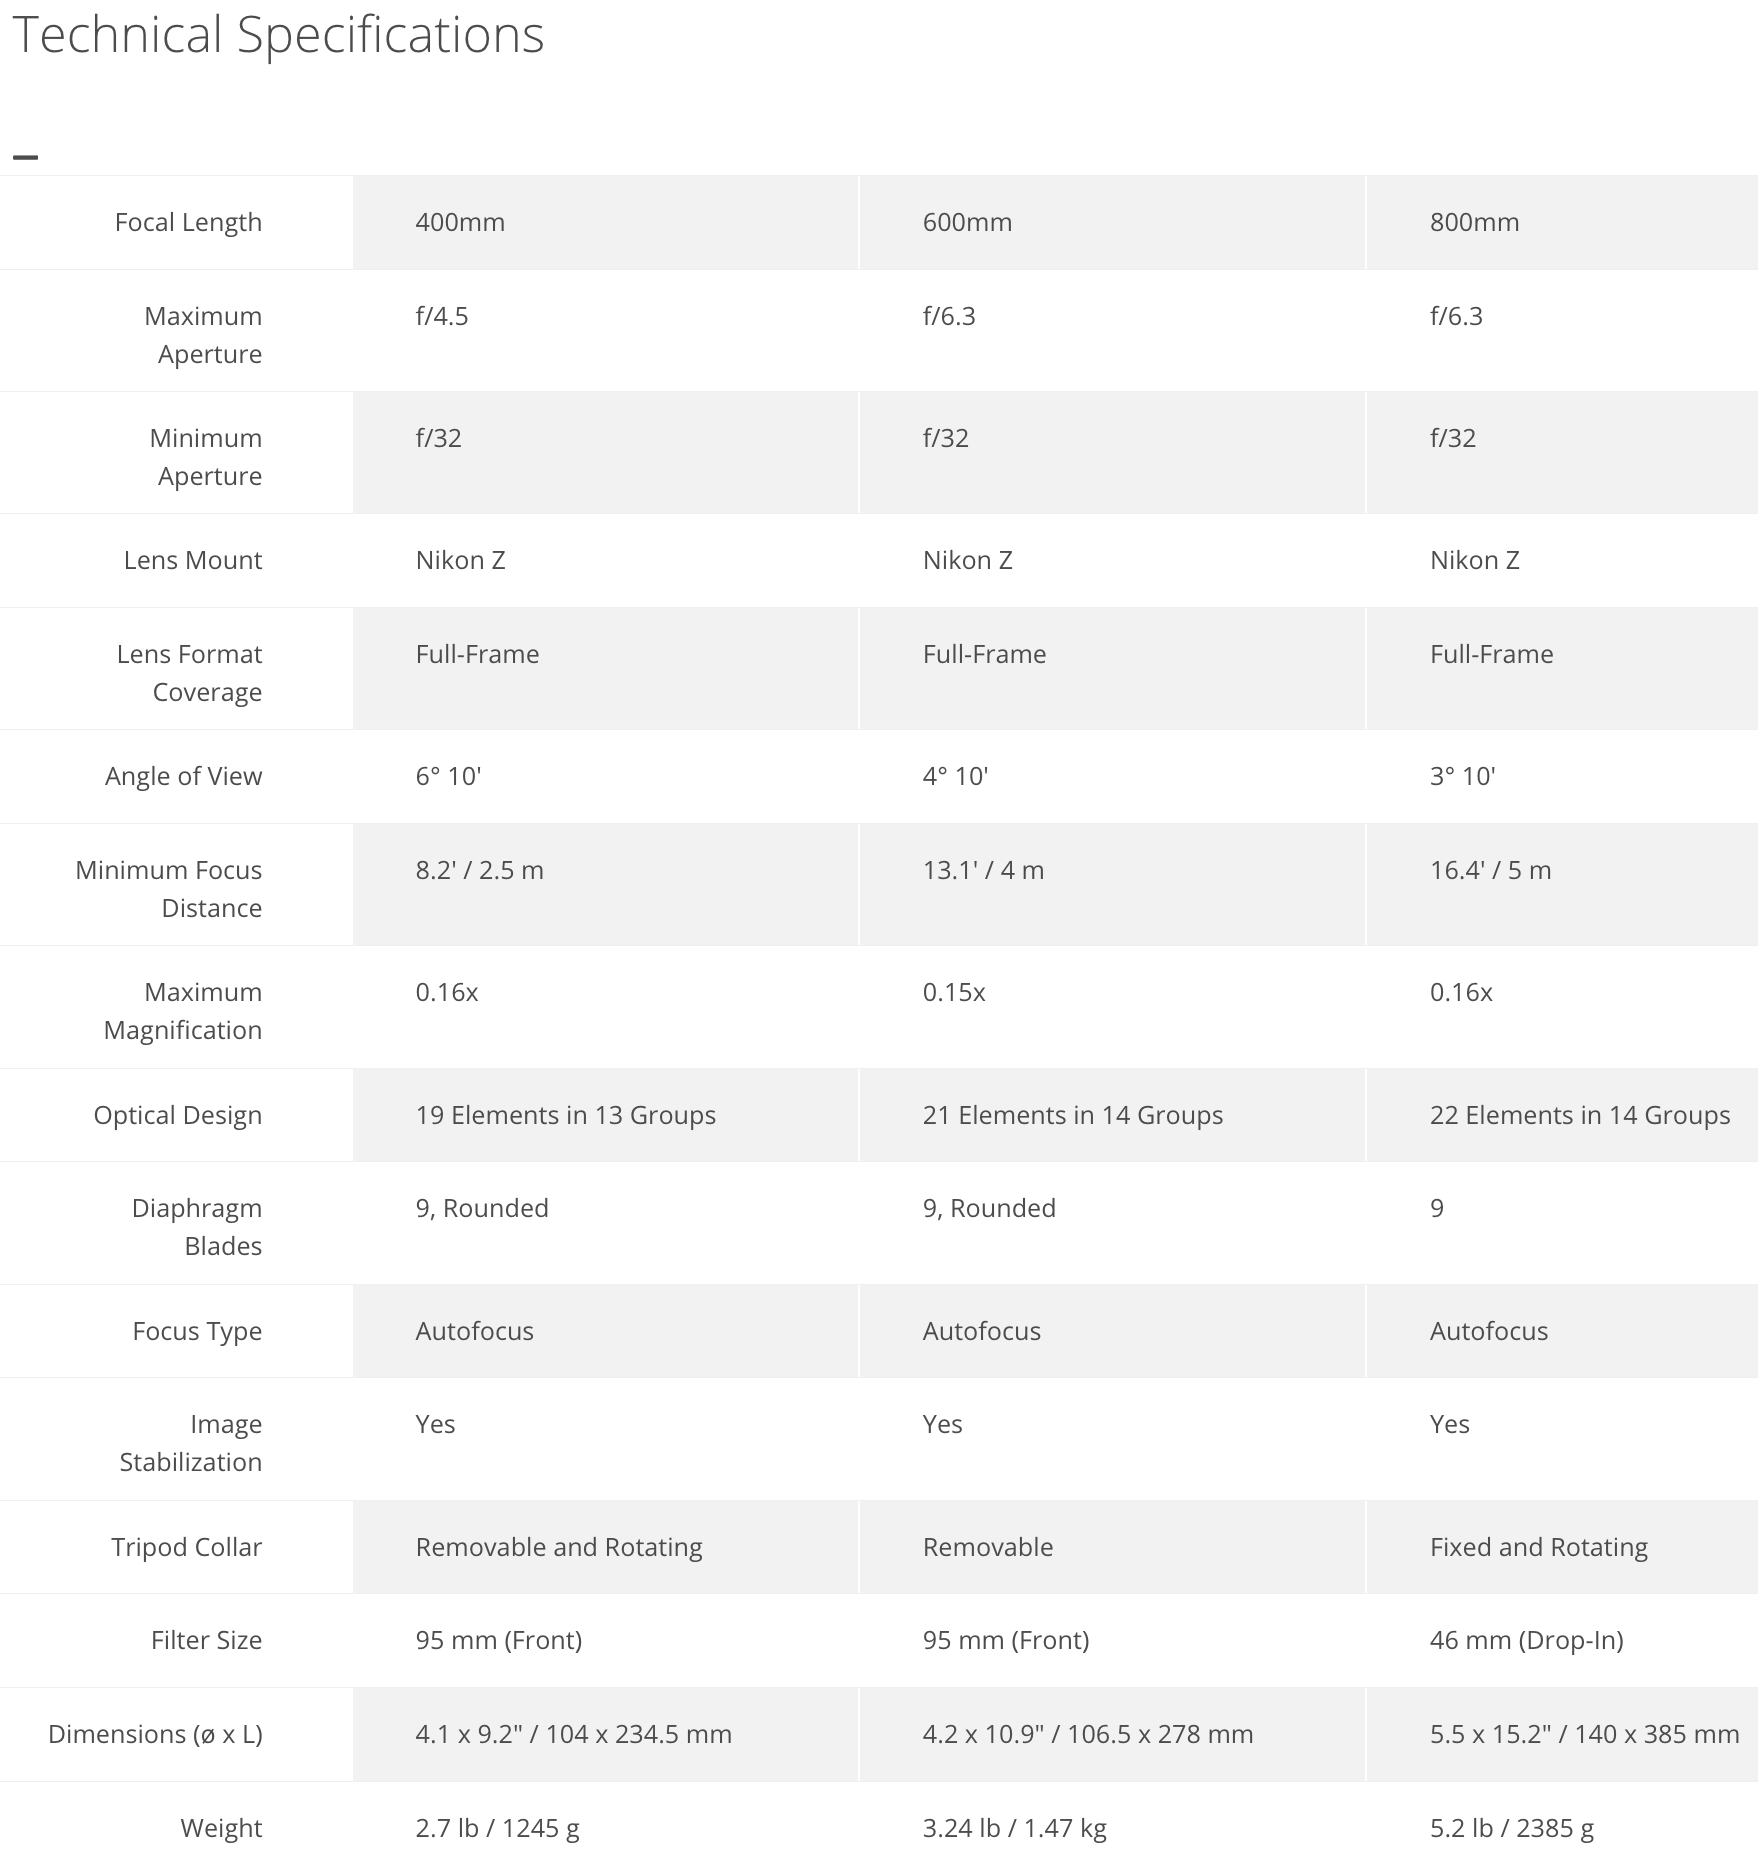
Task: Select the 800mm focal length cell
Action: [x=1474, y=222]
